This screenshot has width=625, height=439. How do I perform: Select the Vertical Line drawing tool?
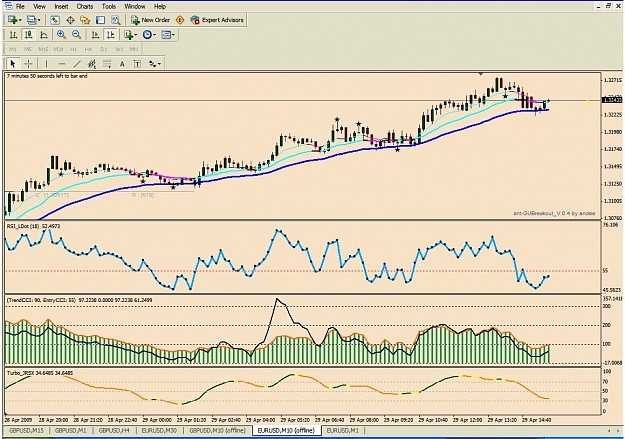coord(46,64)
